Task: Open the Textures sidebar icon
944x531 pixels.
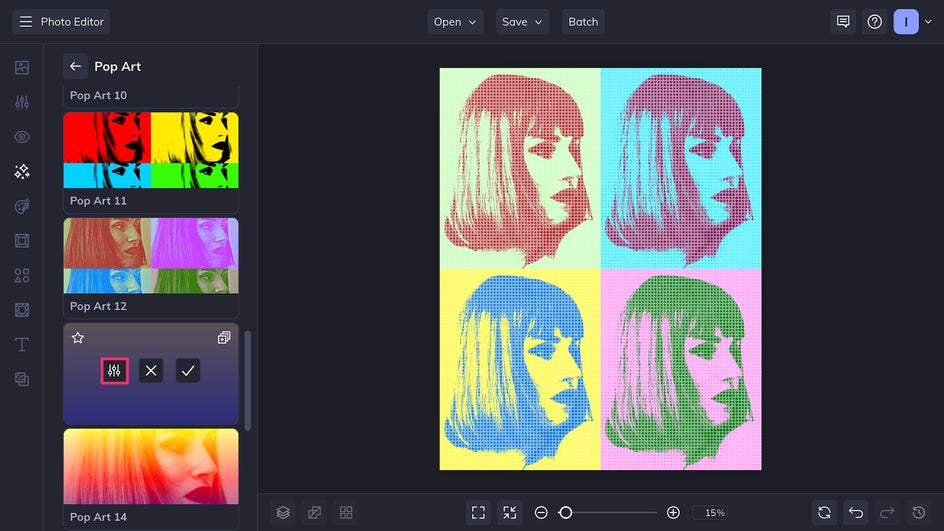Action: (x=22, y=310)
